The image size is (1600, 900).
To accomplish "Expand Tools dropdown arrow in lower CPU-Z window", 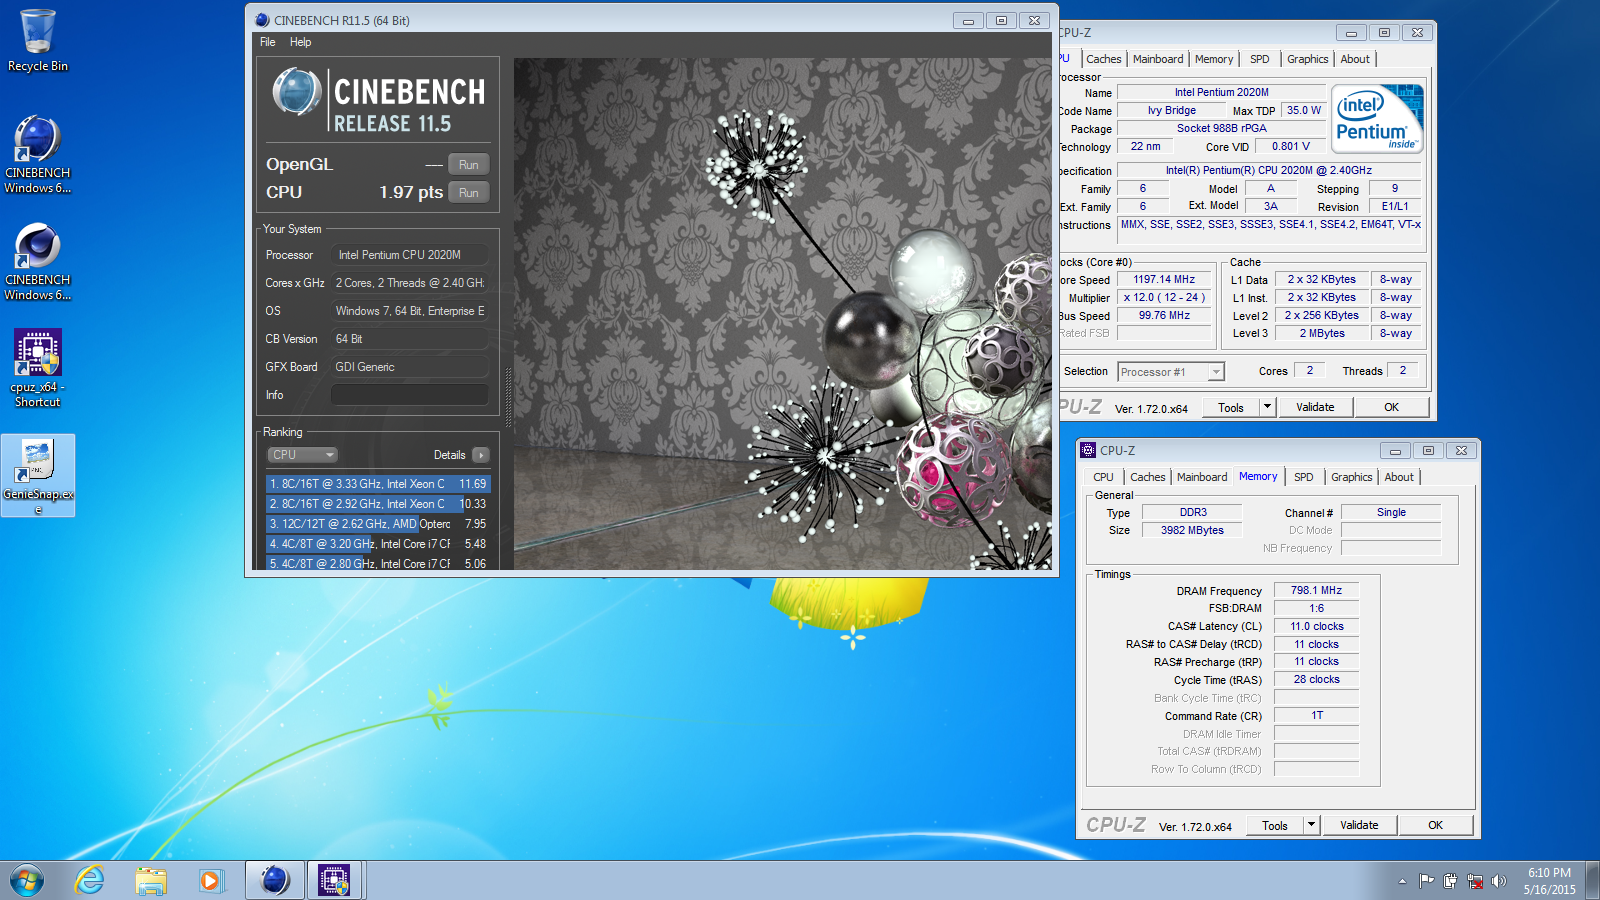I will click(x=1312, y=826).
